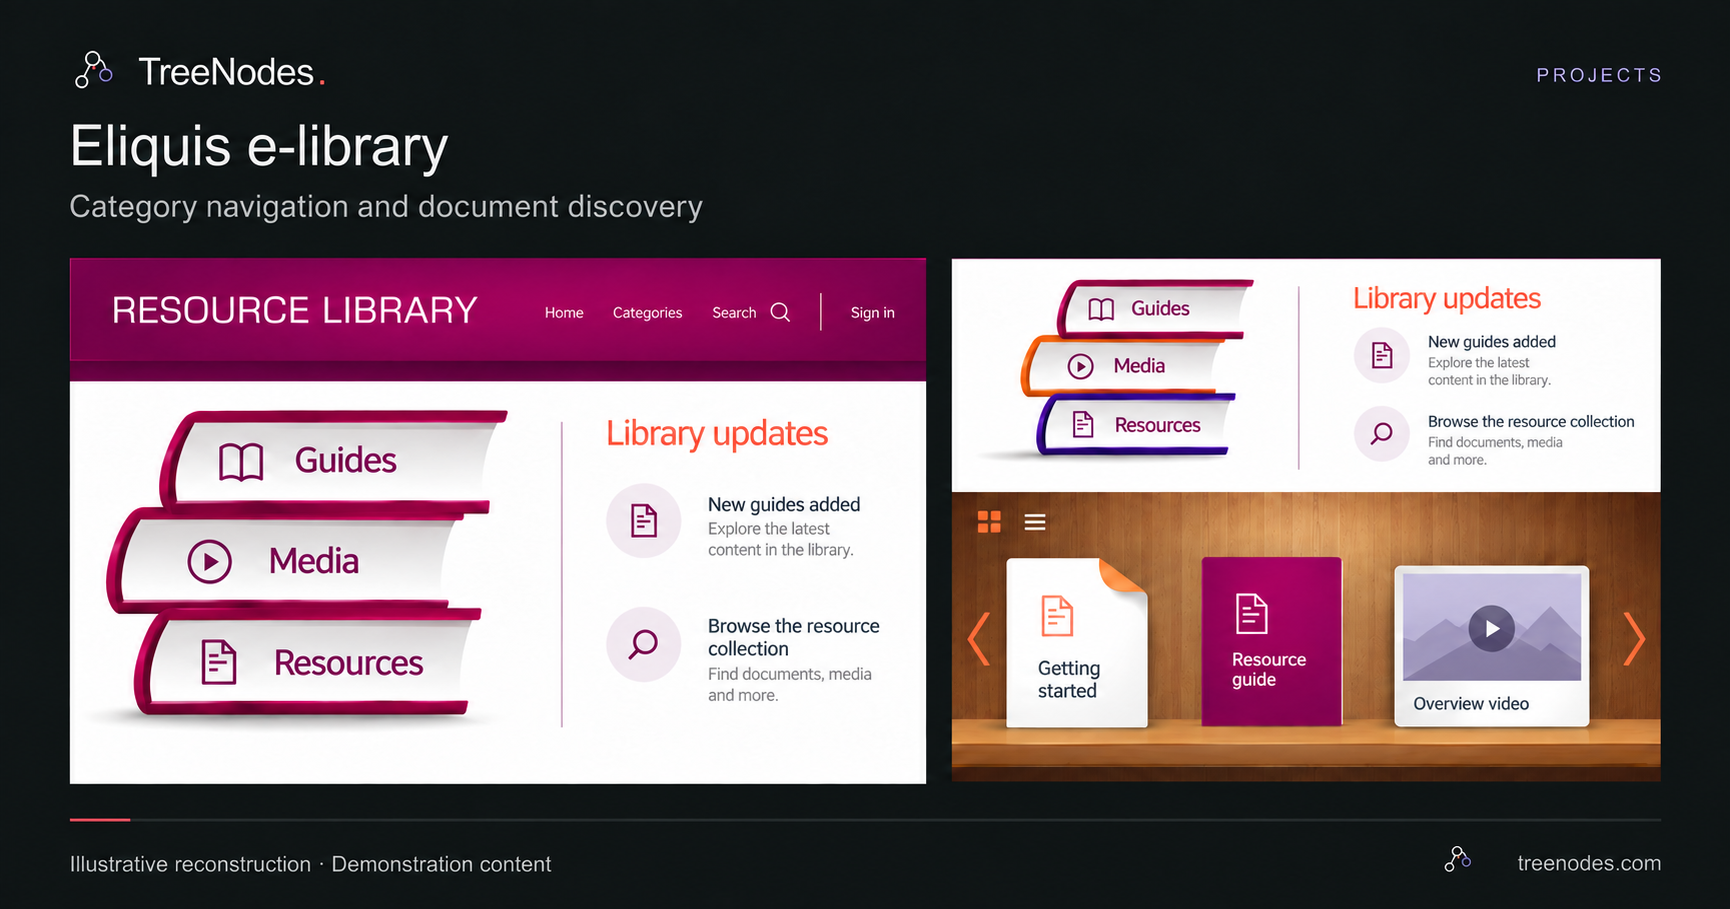
Task: Switch to list view on the shelf
Action: [1035, 522]
